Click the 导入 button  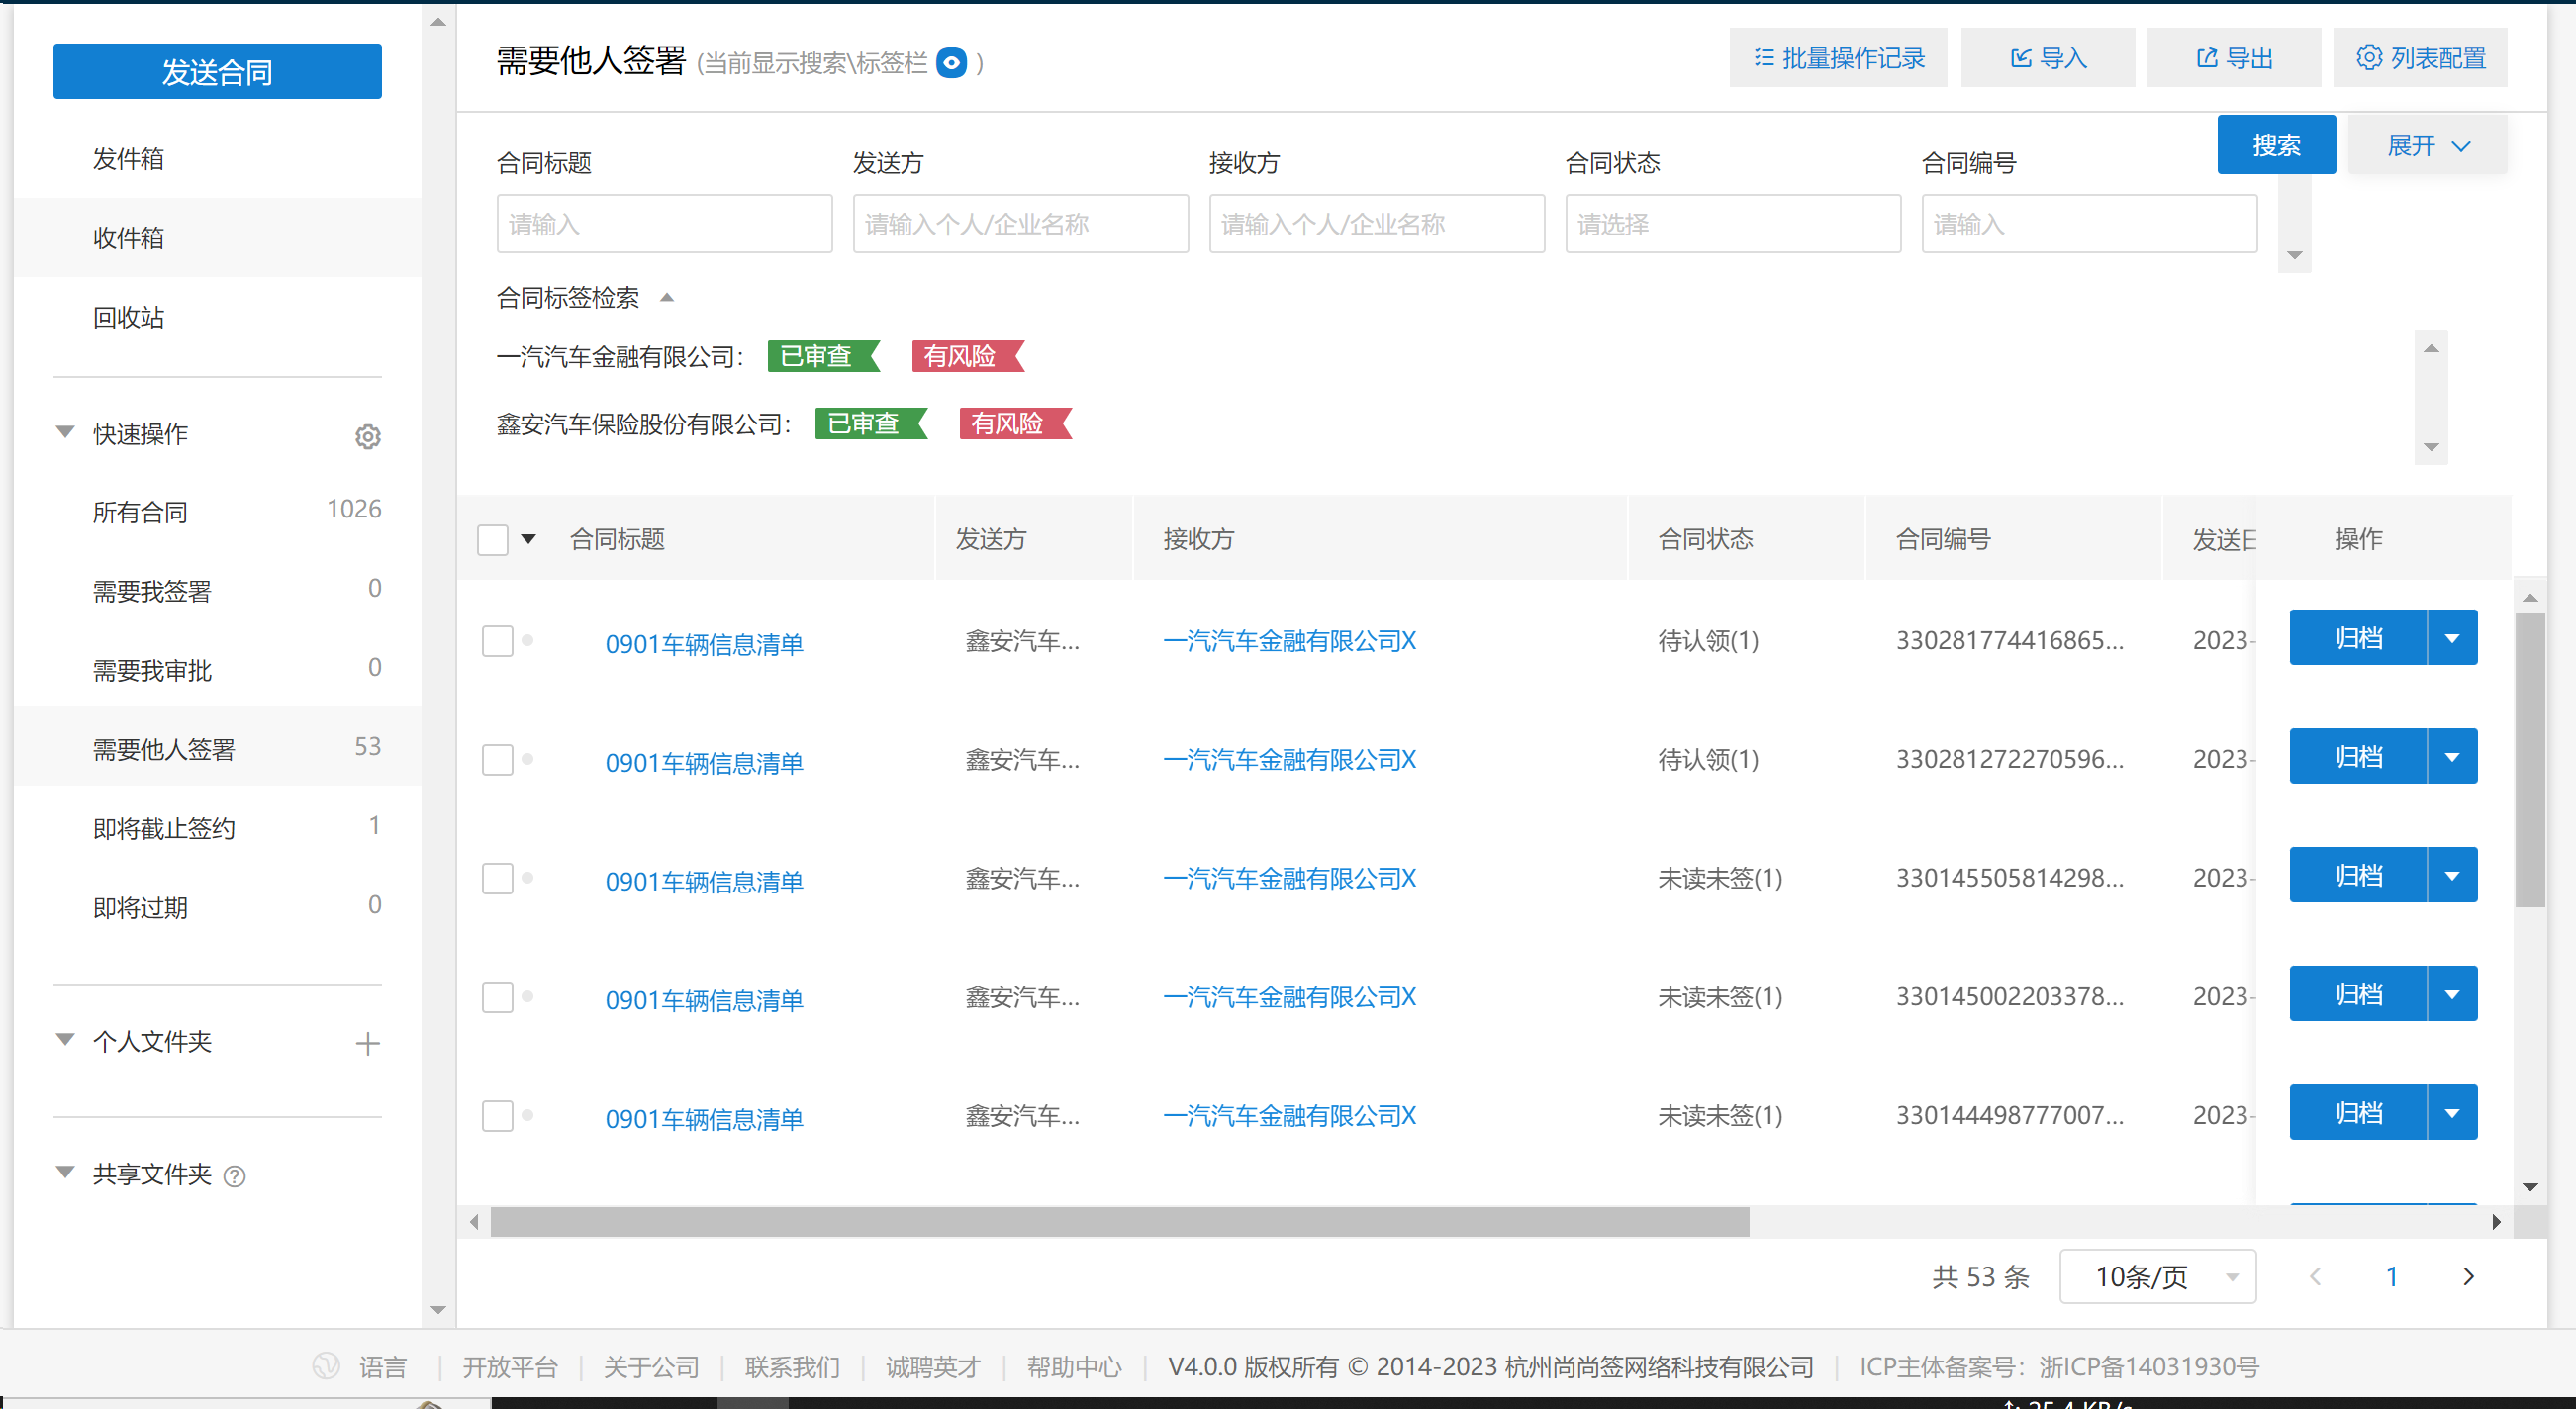coord(2047,58)
